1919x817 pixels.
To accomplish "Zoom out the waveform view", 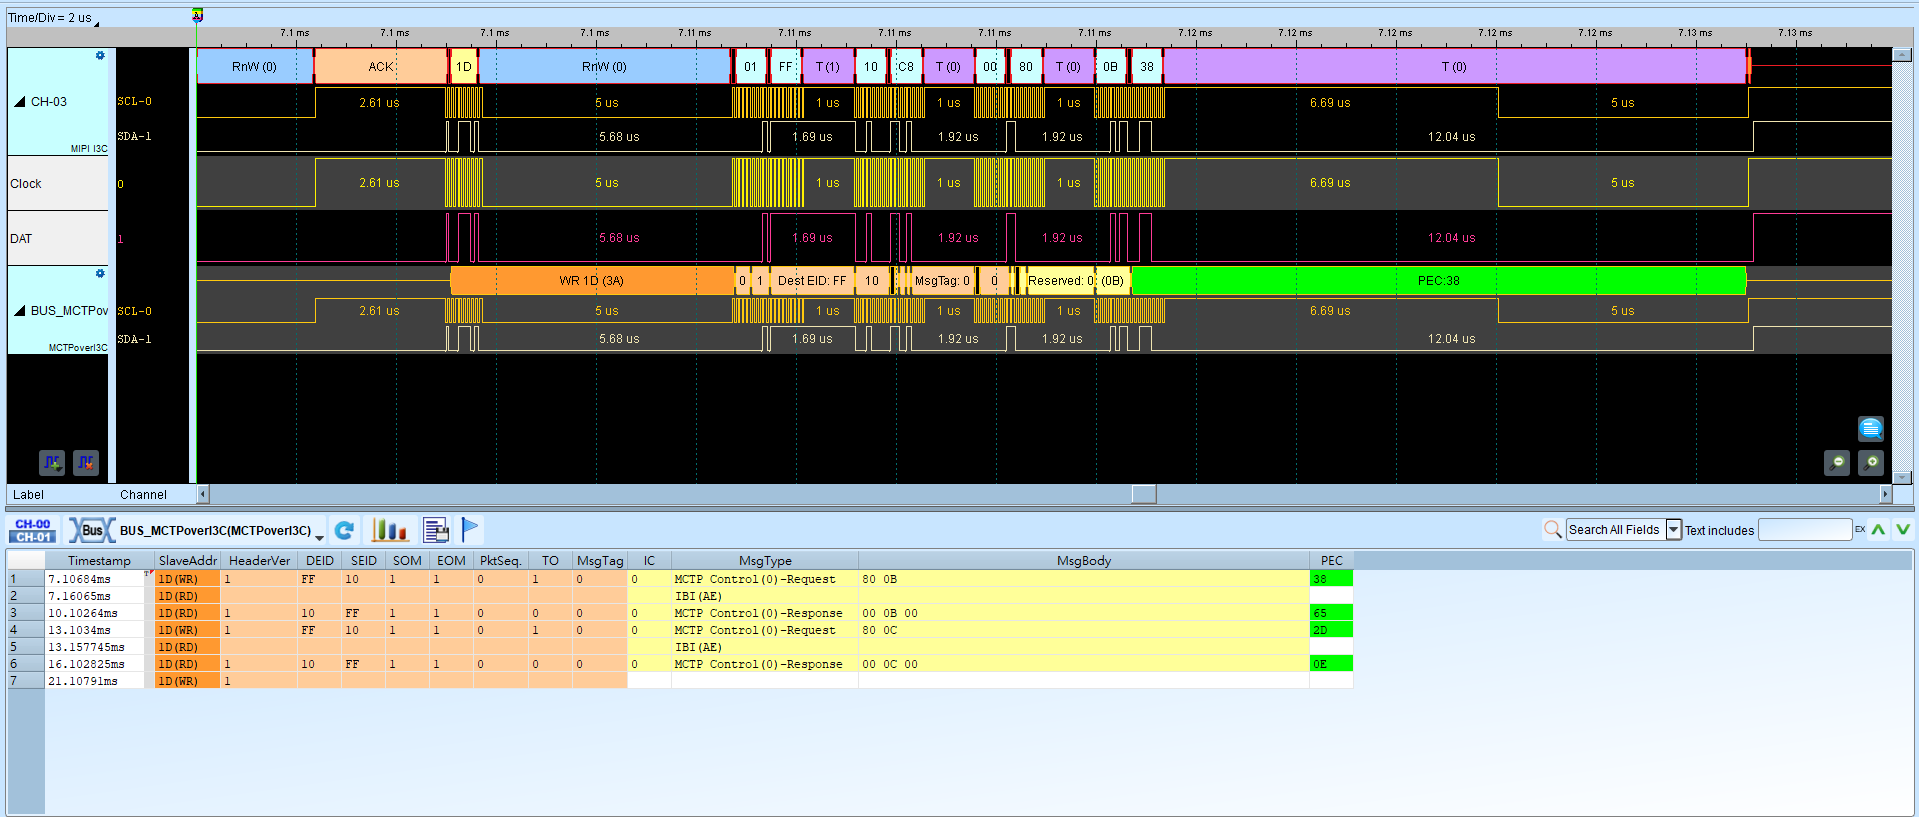I will 1837,463.
